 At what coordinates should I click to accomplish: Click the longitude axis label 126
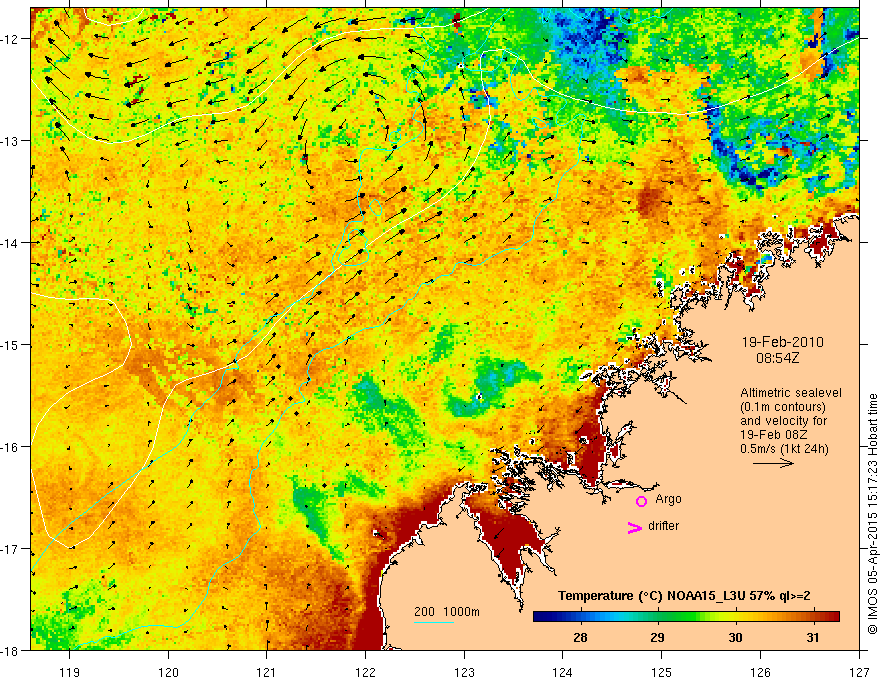[x=760, y=672]
